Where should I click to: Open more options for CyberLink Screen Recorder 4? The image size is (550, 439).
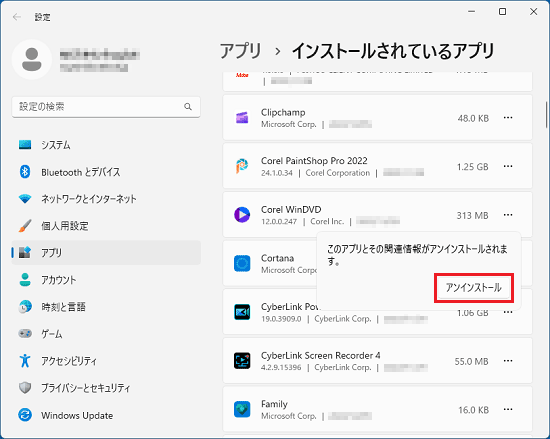[x=508, y=360]
